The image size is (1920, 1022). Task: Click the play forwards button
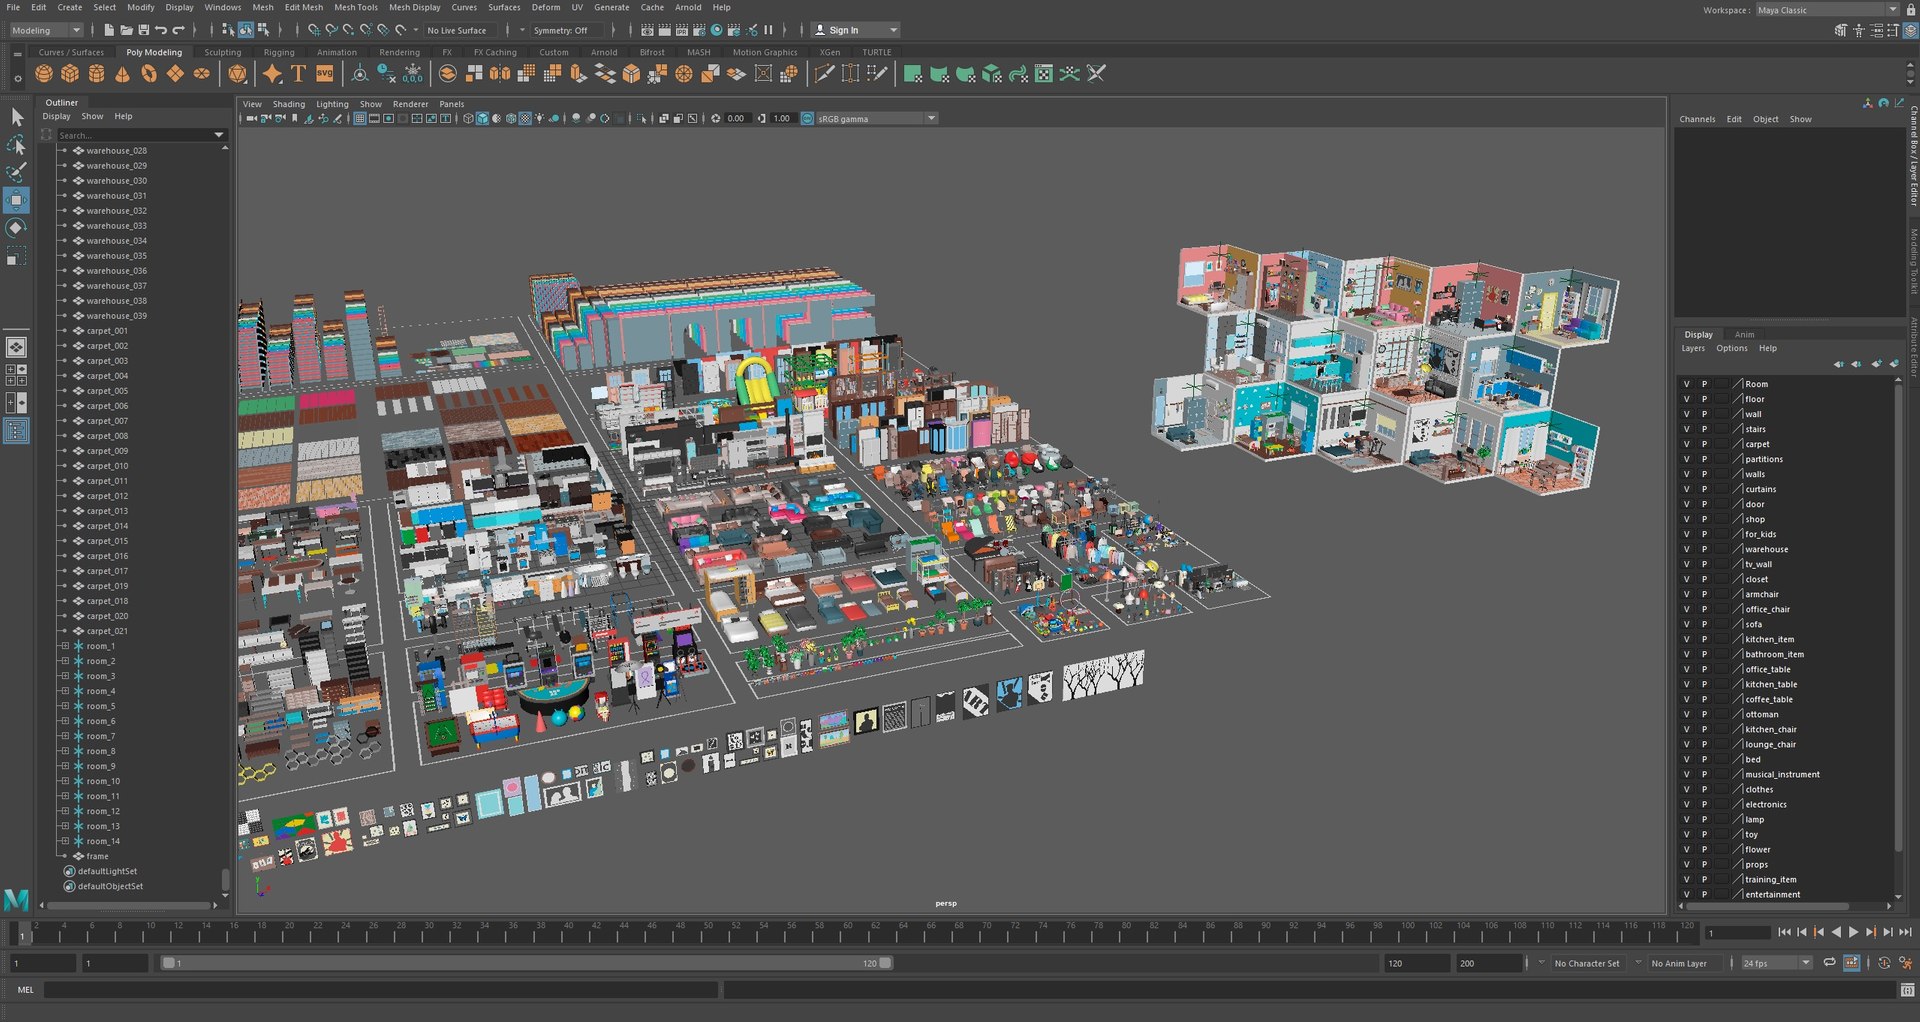1853,932
